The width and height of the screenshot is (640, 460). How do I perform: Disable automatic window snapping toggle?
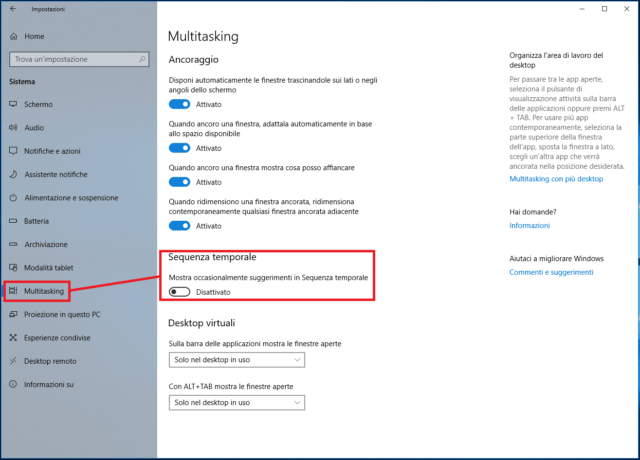(180, 103)
